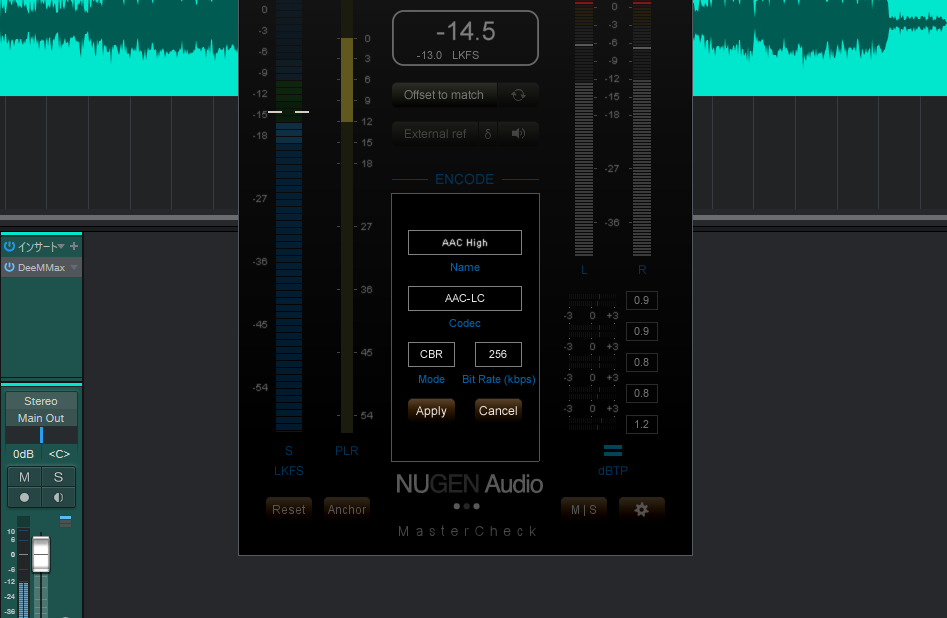The image size is (947, 618).
Task: Cancel the encode settings
Action: pyautogui.click(x=498, y=411)
